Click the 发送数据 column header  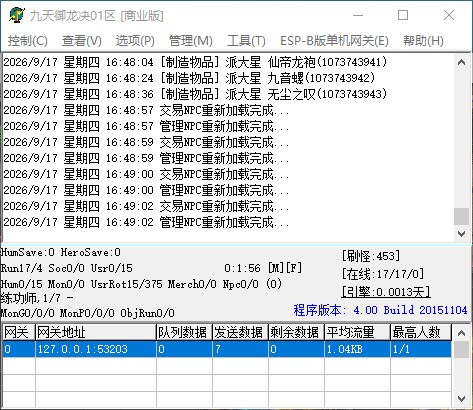[x=241, y=332]
